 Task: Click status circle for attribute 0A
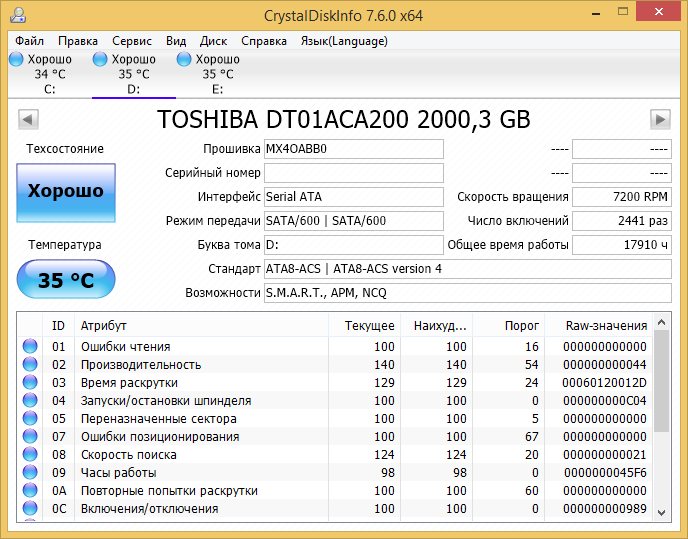30,490
